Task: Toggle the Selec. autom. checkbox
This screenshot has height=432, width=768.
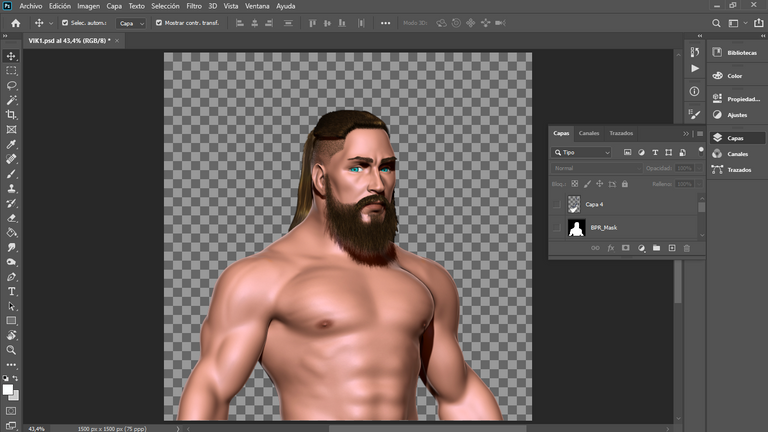Action: 65,23
